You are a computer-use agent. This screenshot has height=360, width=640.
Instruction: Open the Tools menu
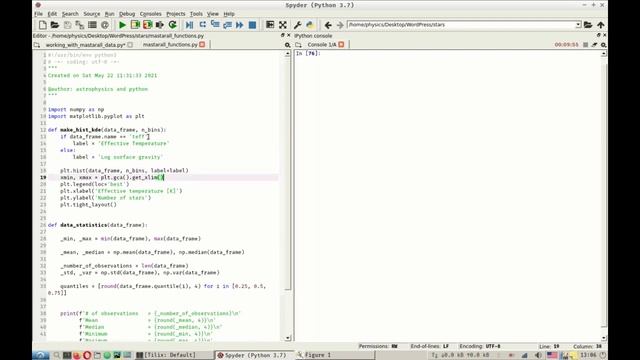196,14
